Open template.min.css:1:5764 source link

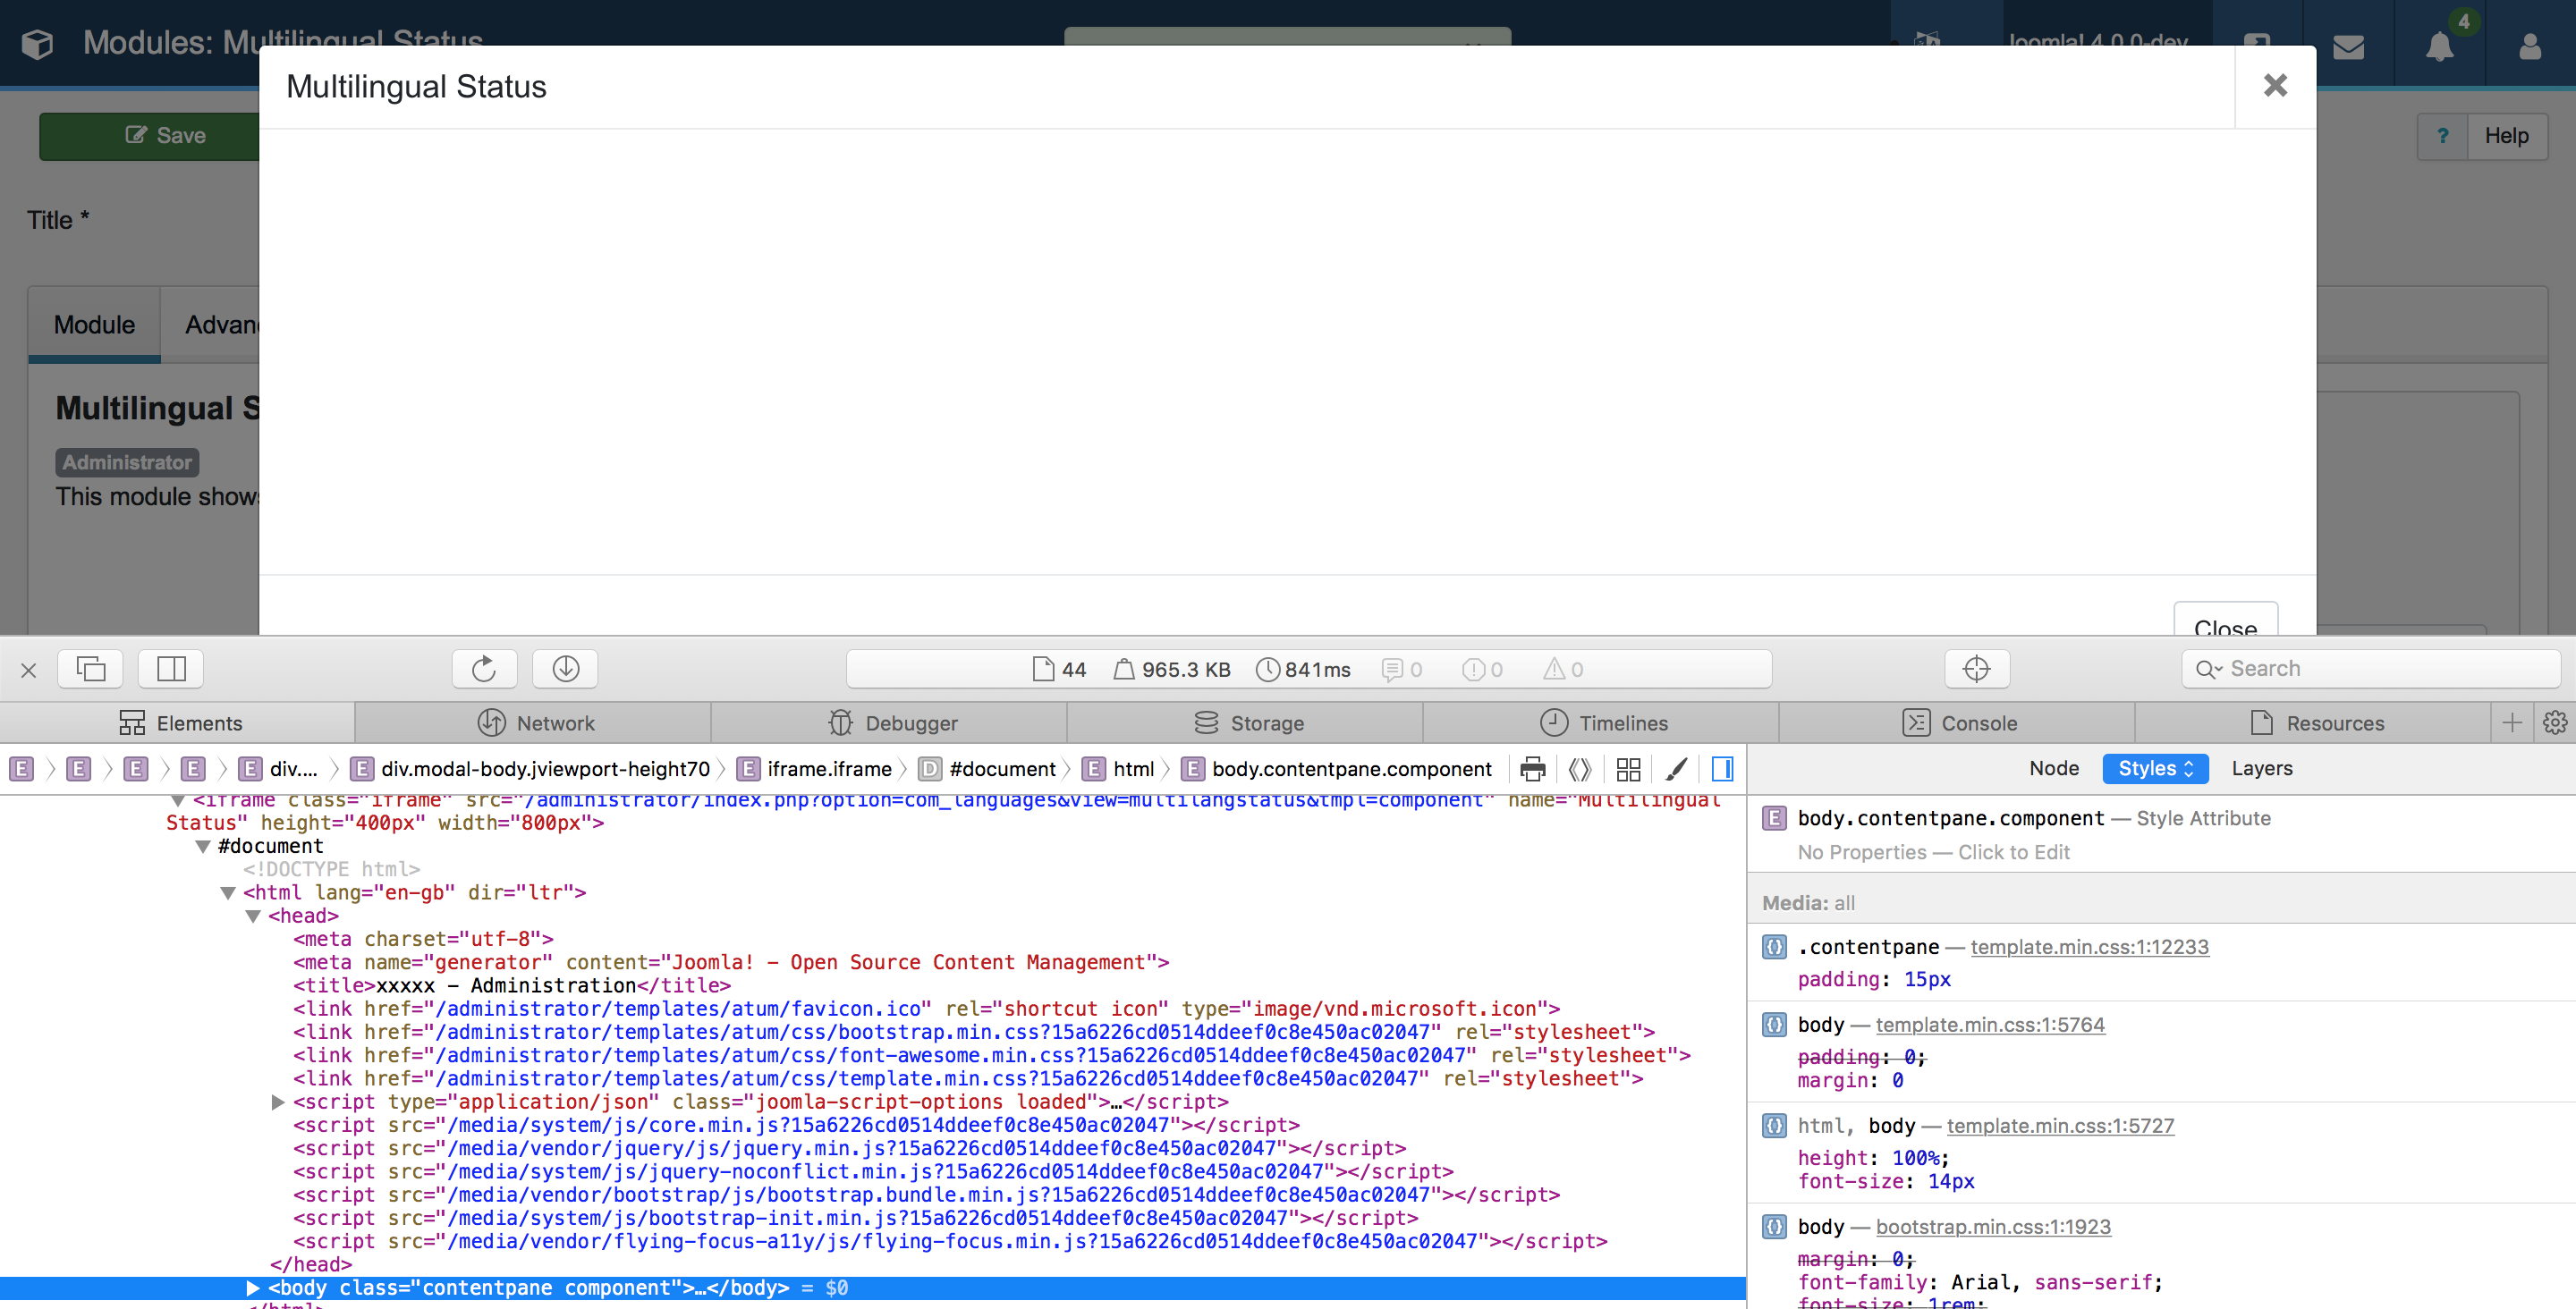(1990, 1025)
